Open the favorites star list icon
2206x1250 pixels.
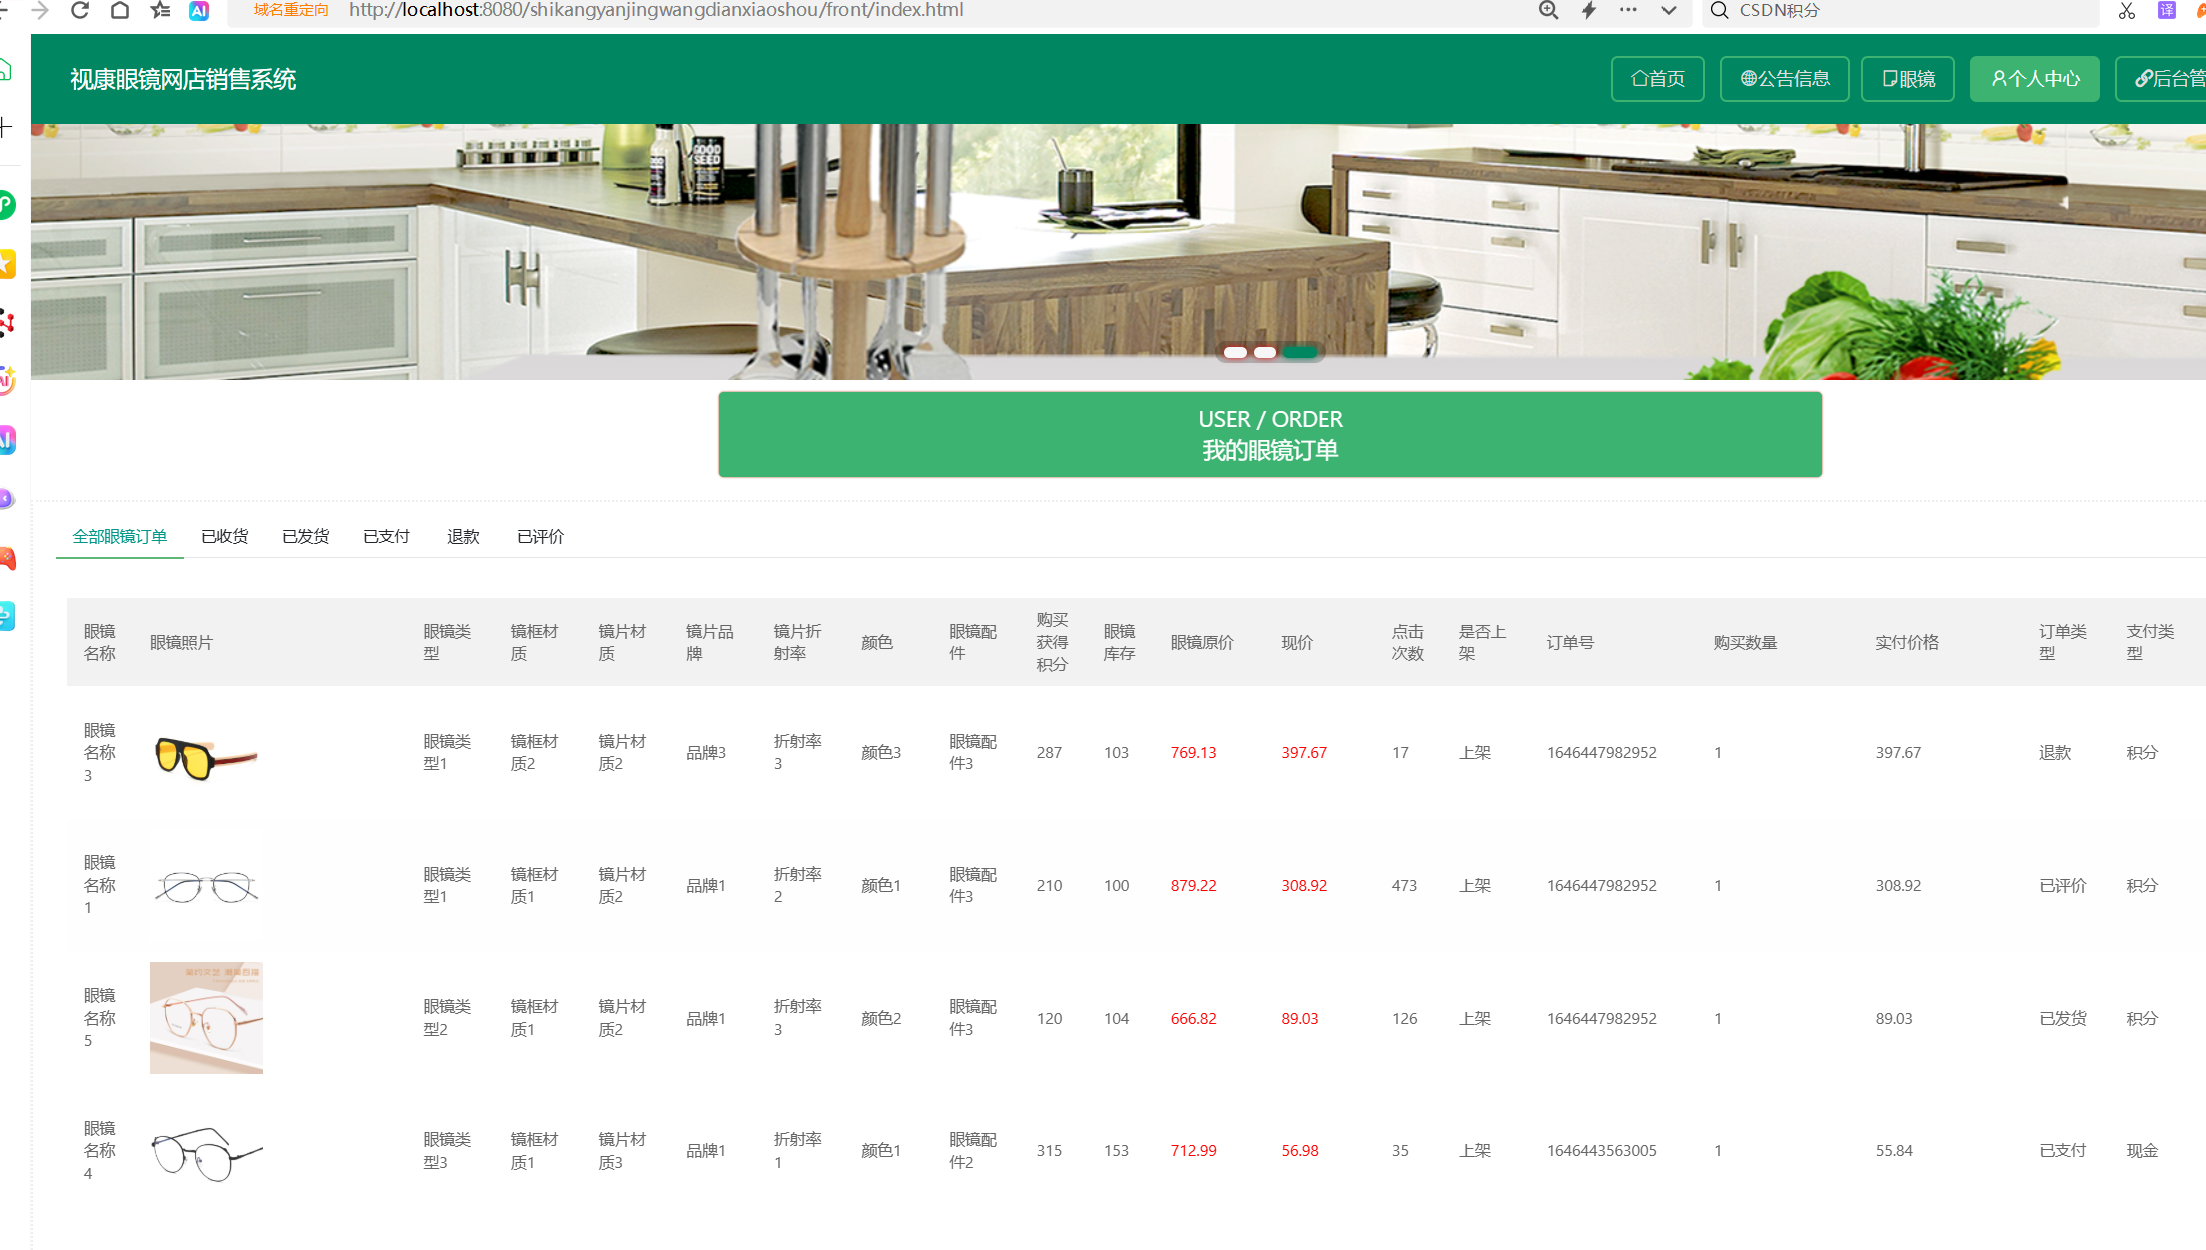[160, 10]
